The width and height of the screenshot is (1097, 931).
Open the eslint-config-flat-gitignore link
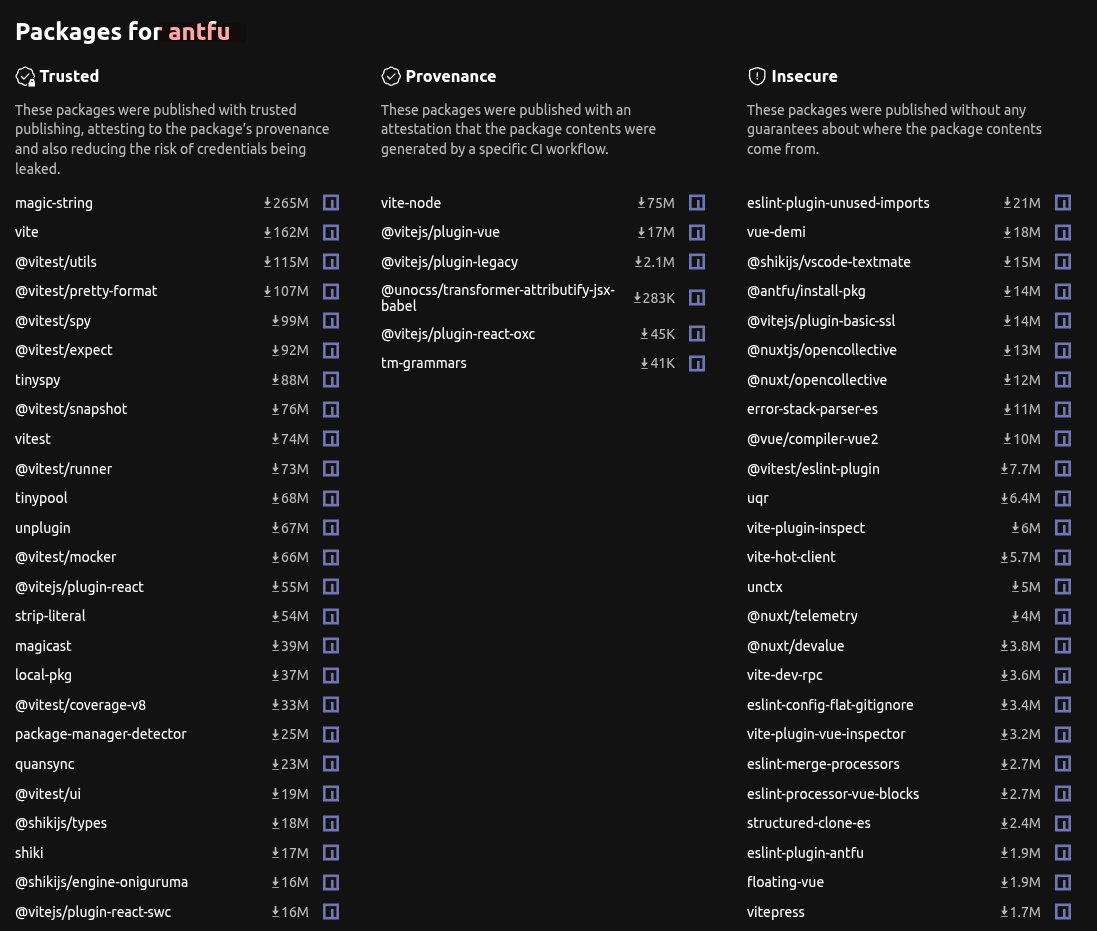coord(830,705)
